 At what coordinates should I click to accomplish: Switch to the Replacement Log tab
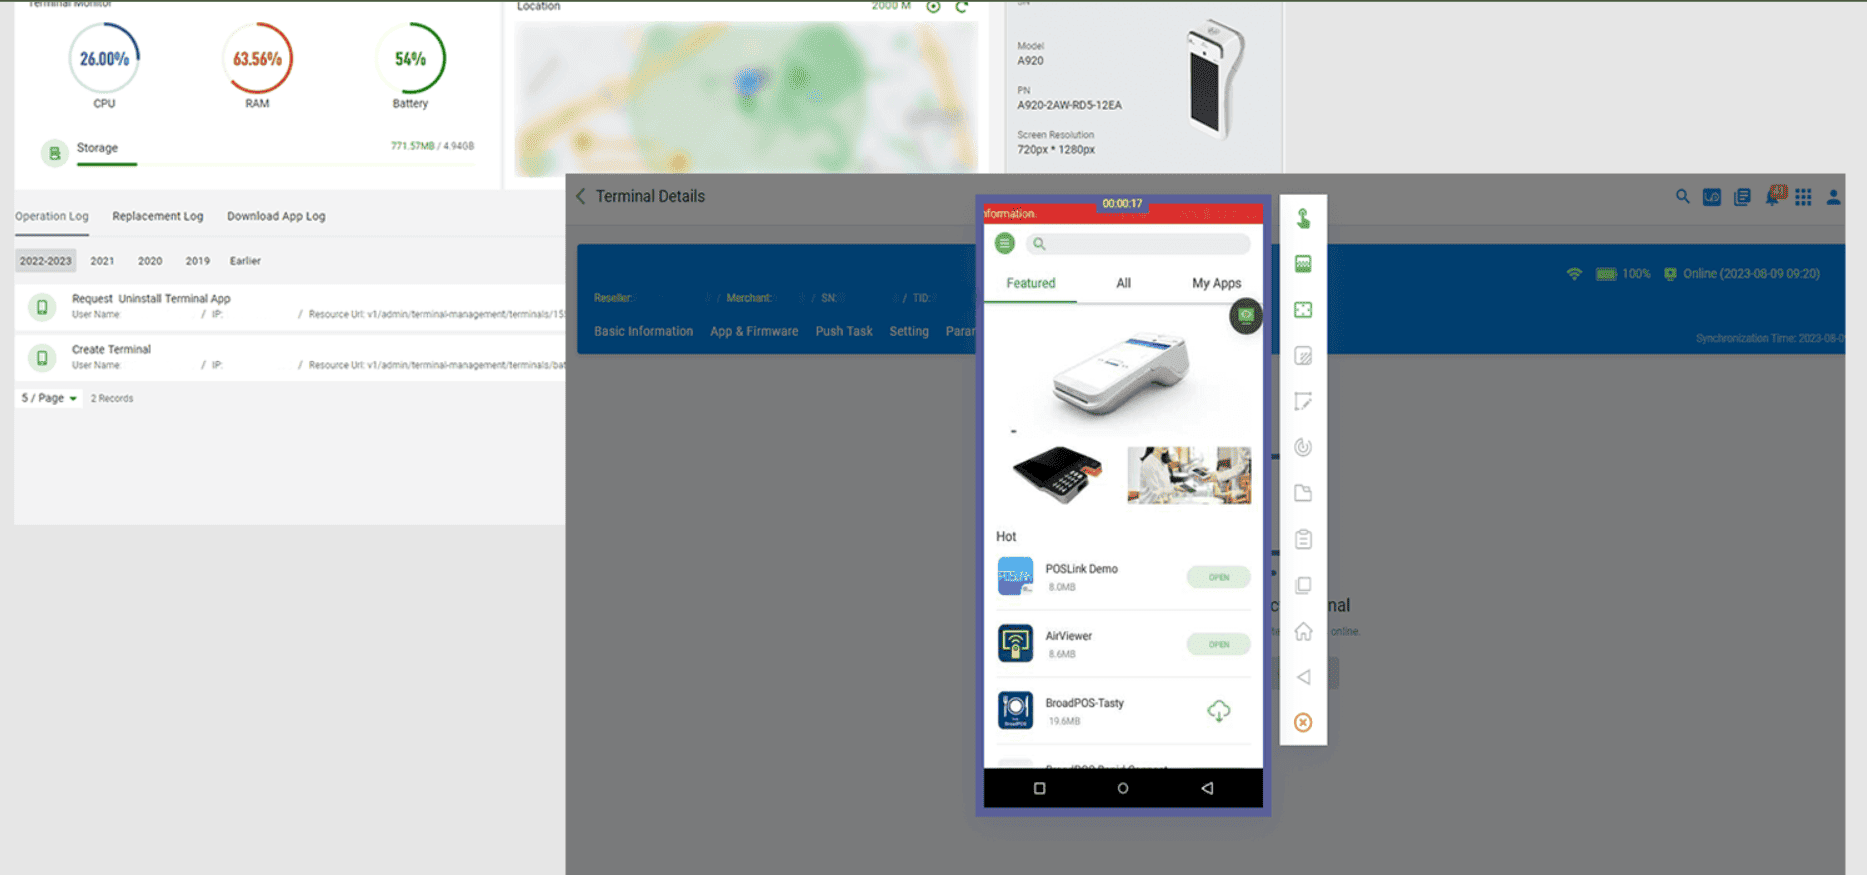coord(157,216)
